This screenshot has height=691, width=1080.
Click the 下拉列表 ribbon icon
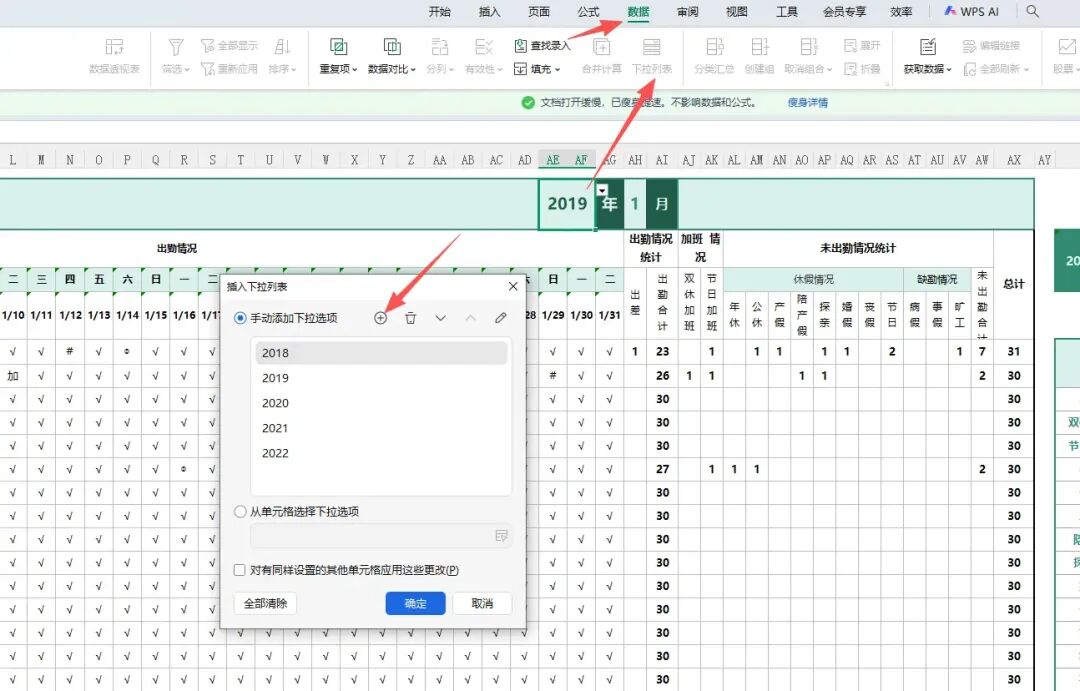652,48
